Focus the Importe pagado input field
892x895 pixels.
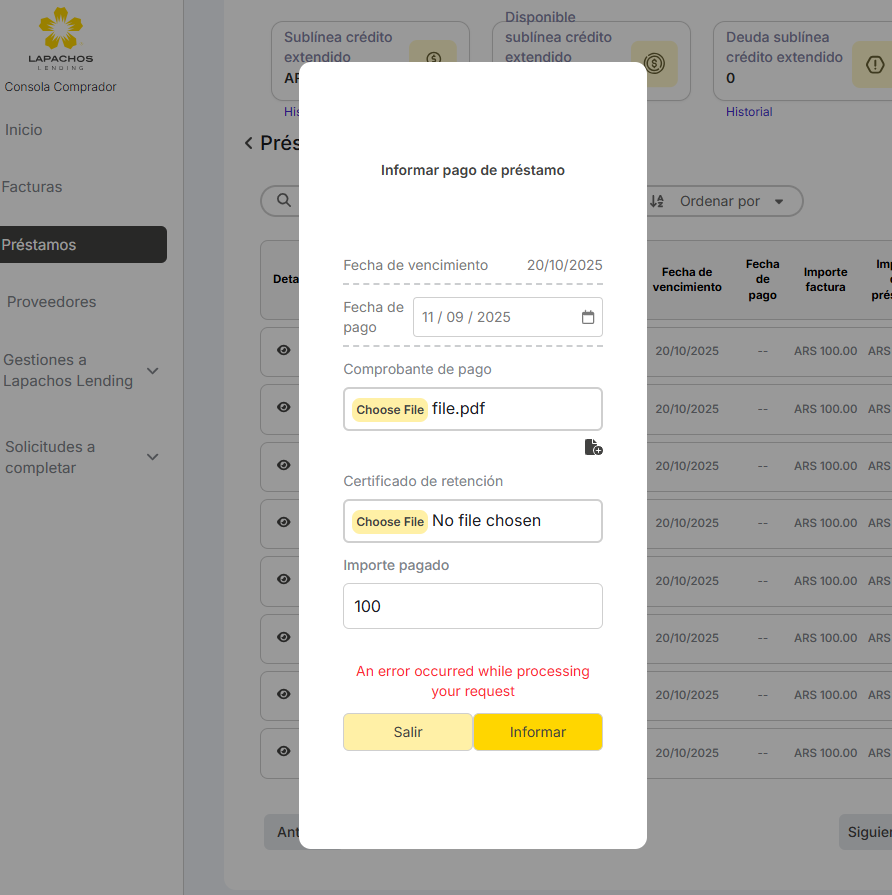coord(472,606)
